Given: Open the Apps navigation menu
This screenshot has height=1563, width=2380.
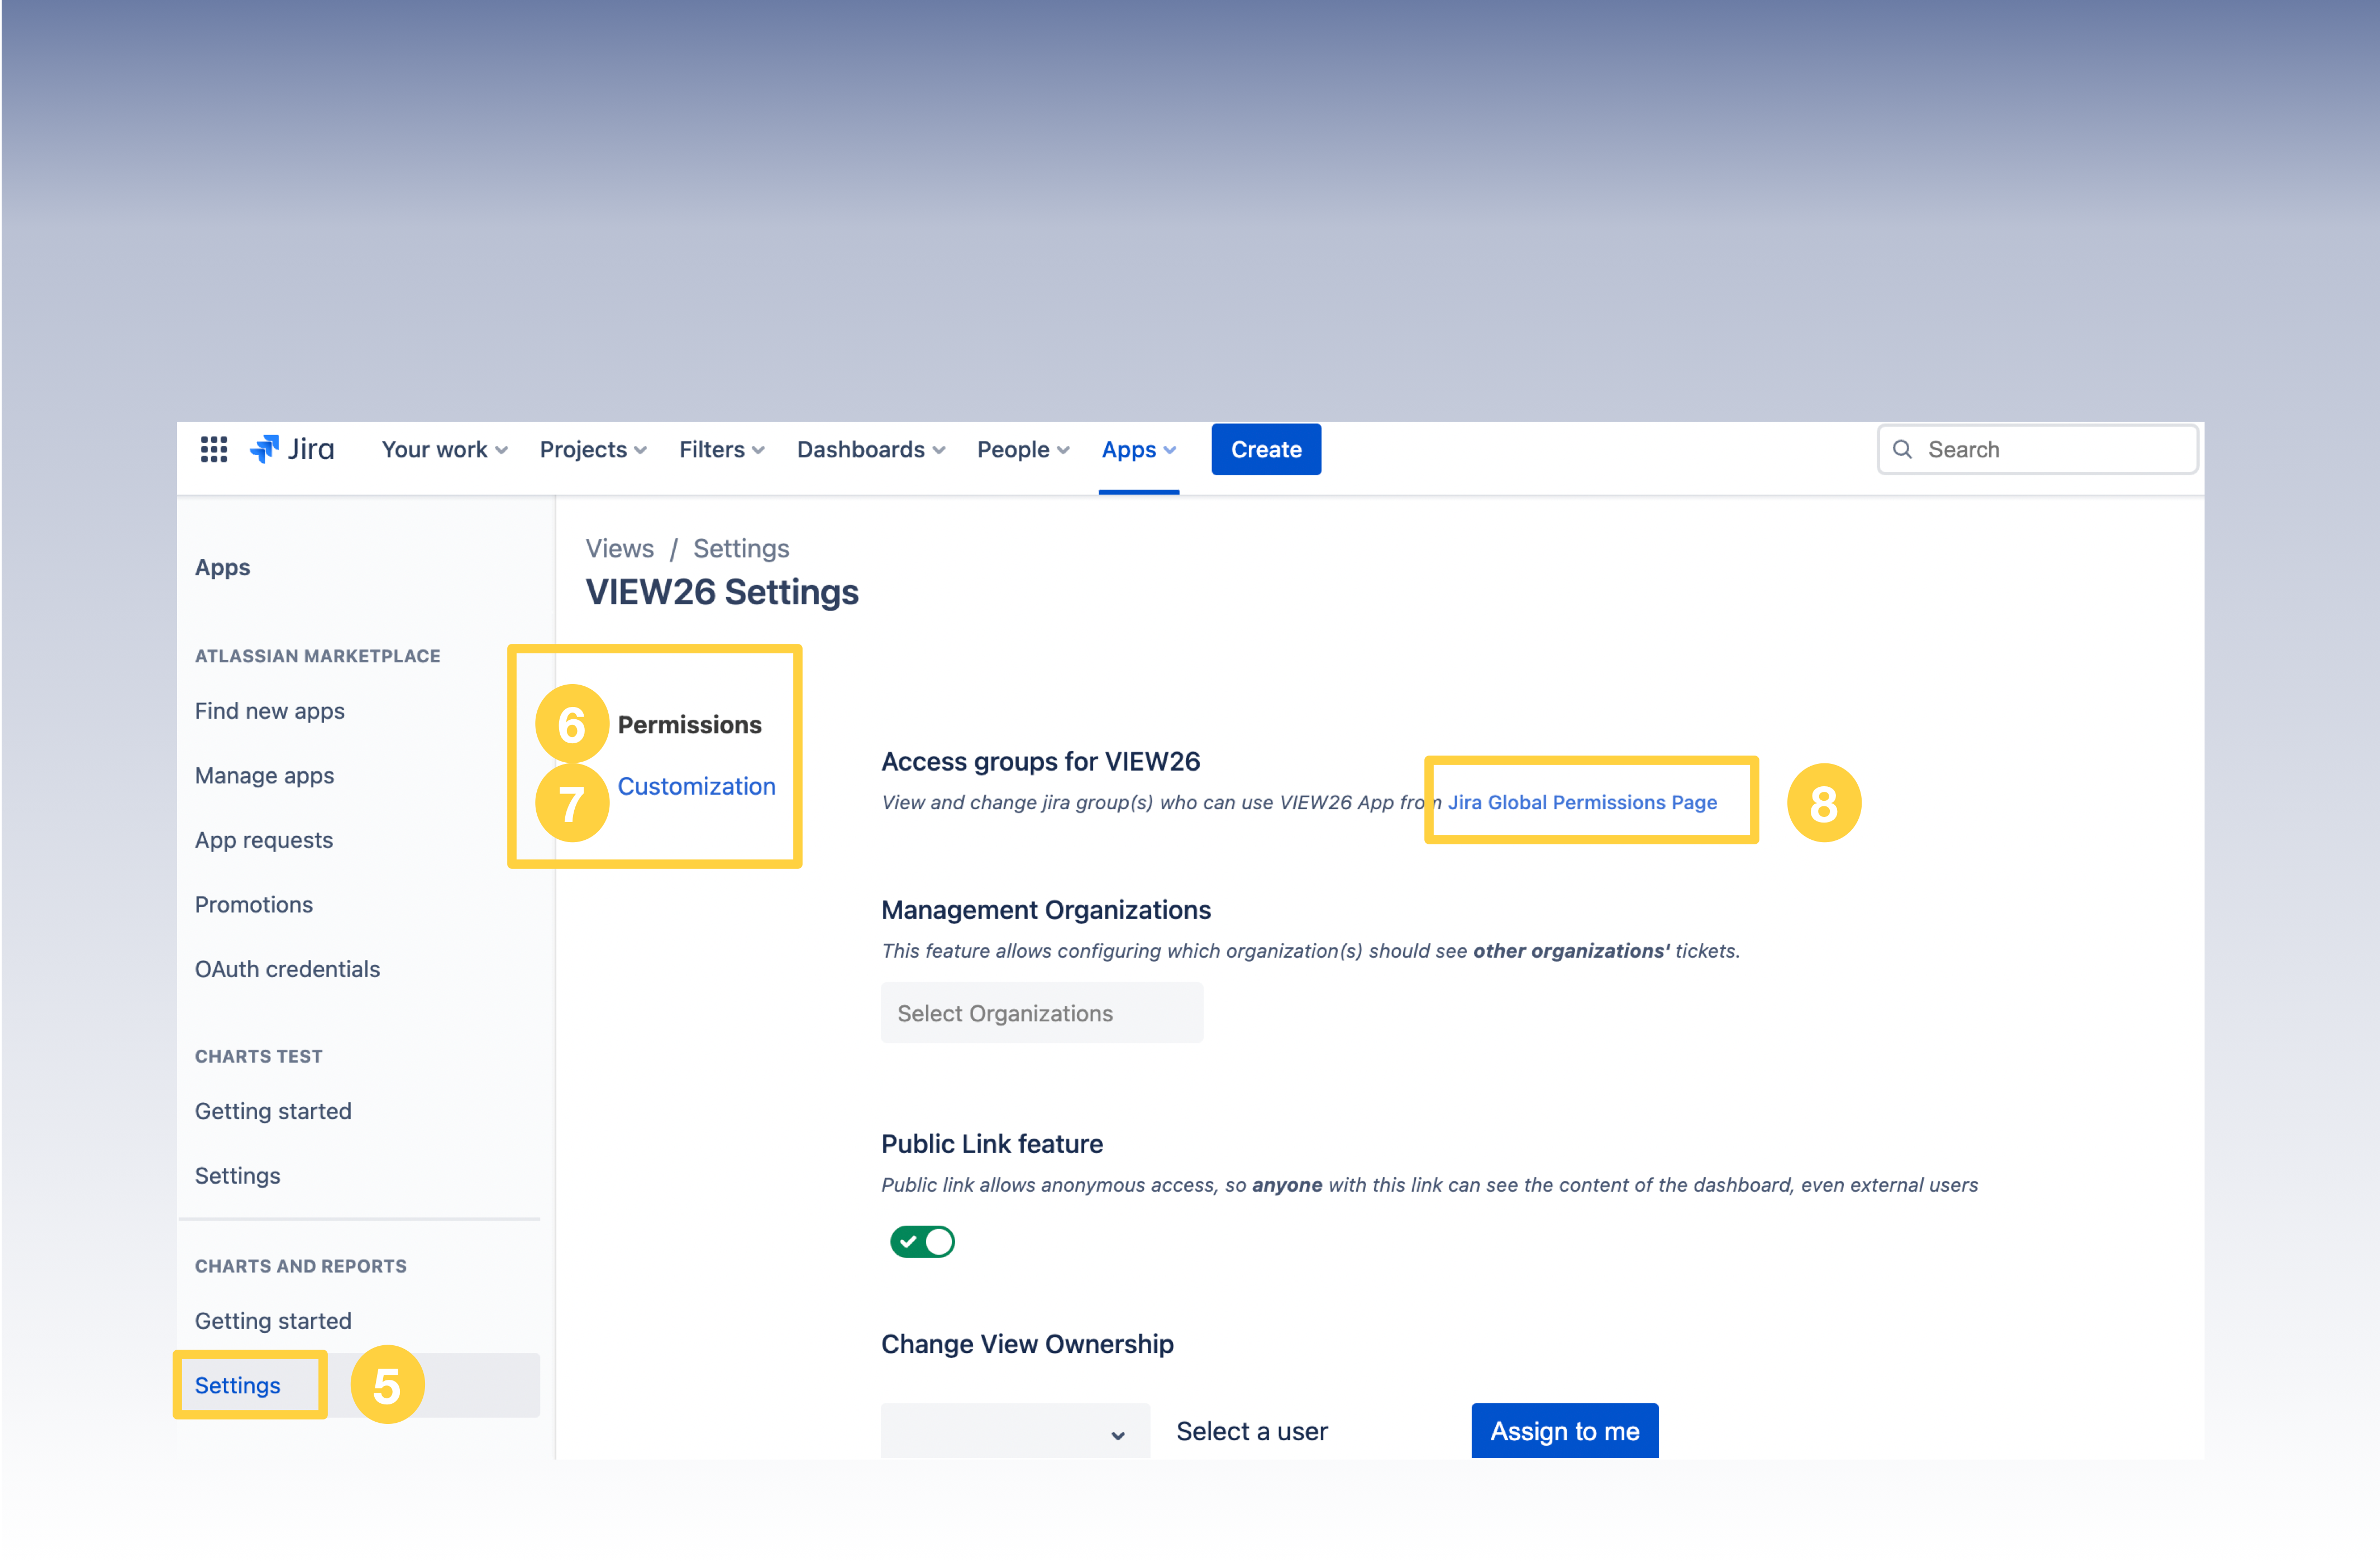Looking at the screenshot, I should coord(1138,450).
